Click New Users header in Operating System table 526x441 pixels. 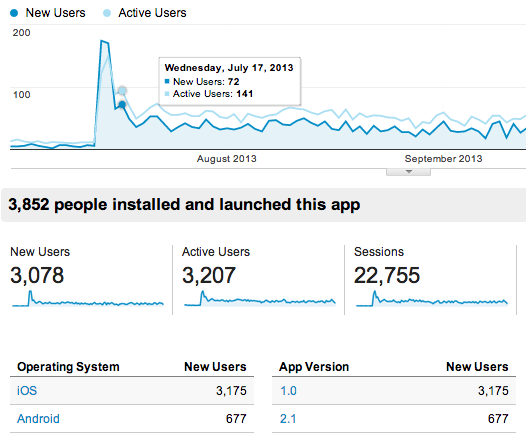click(x=215, y=367)
